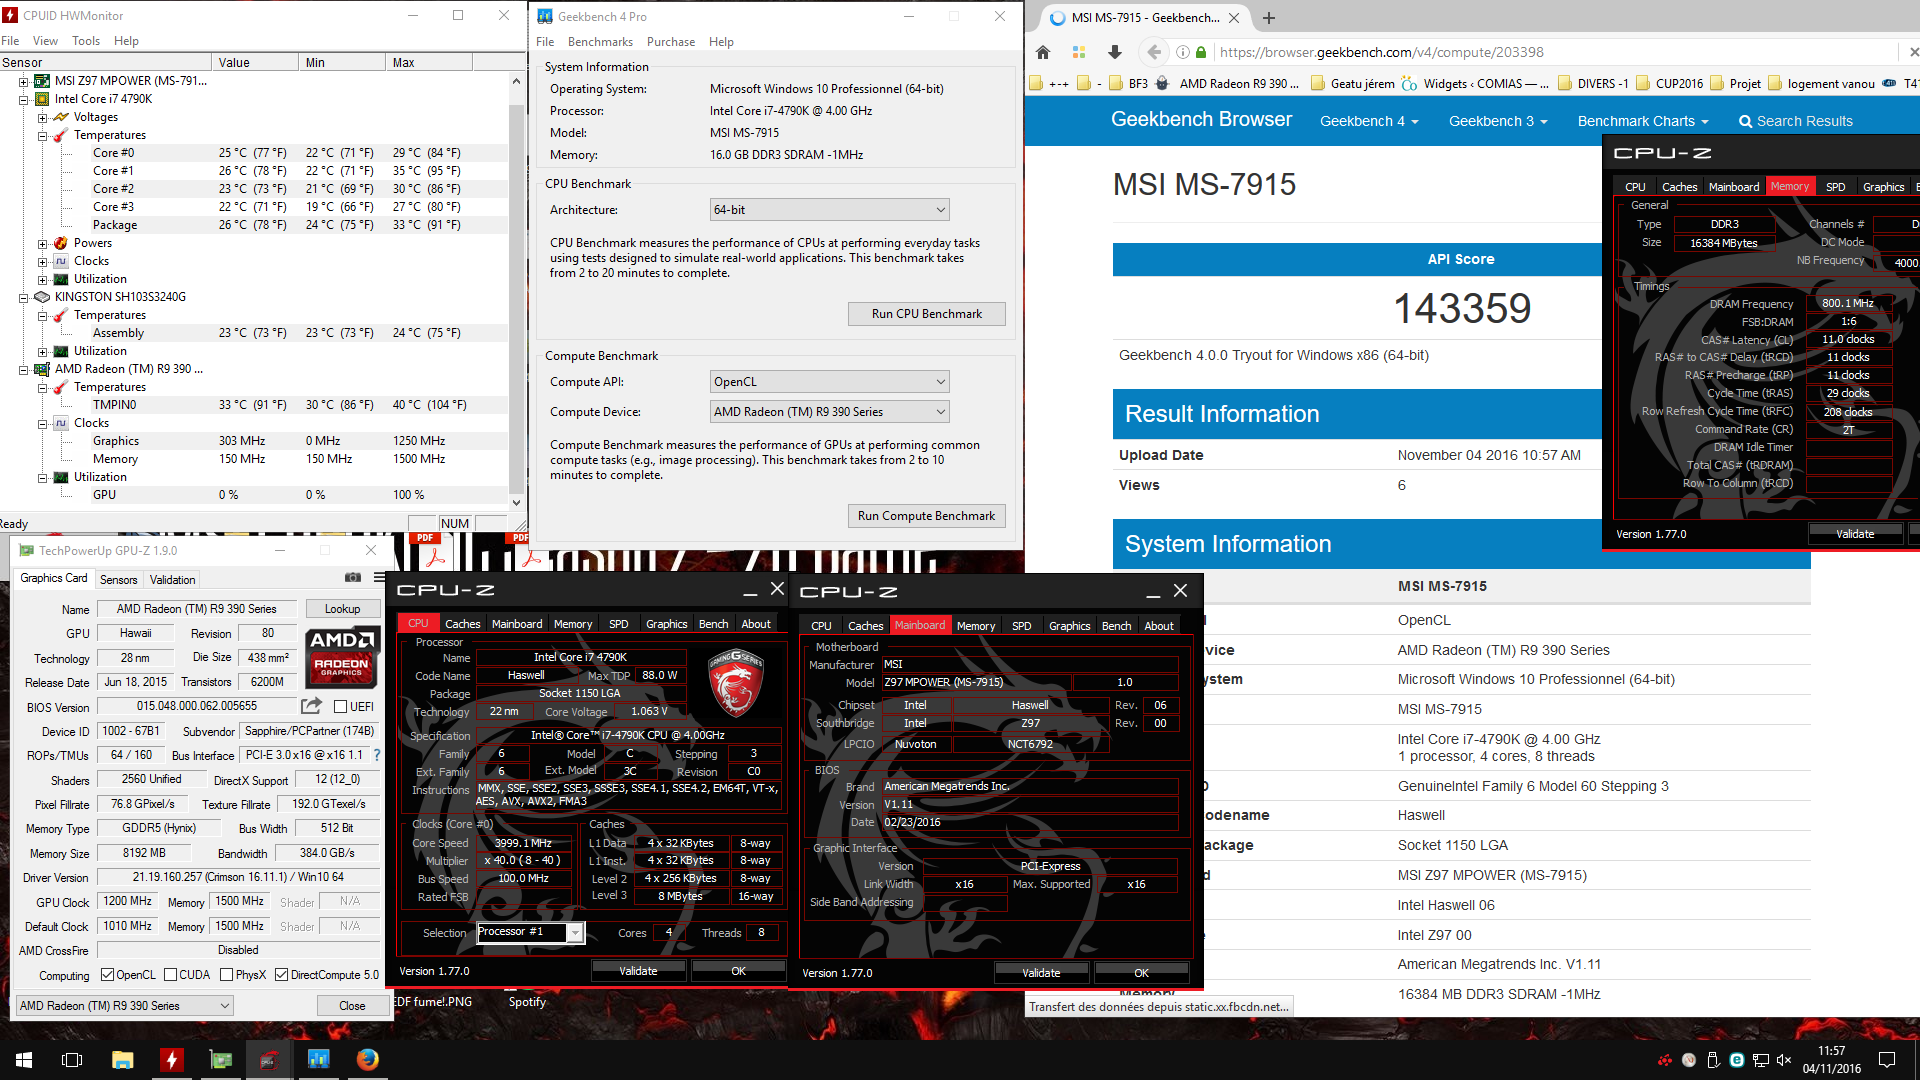Screen dimensions: 1920x1080
Task: Click Close button in GPU-Z
Action: click(352, 1006)
